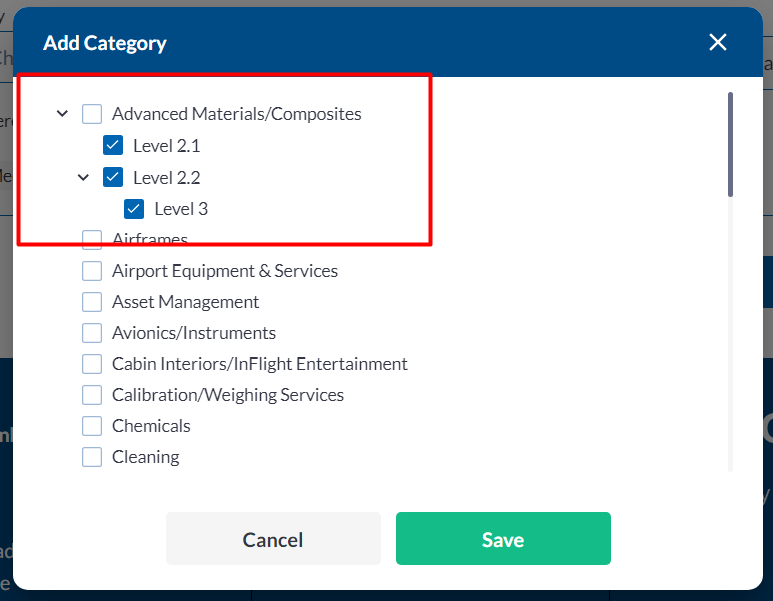Click the Save button
This screenshot has height=601, width=773.
503,539
